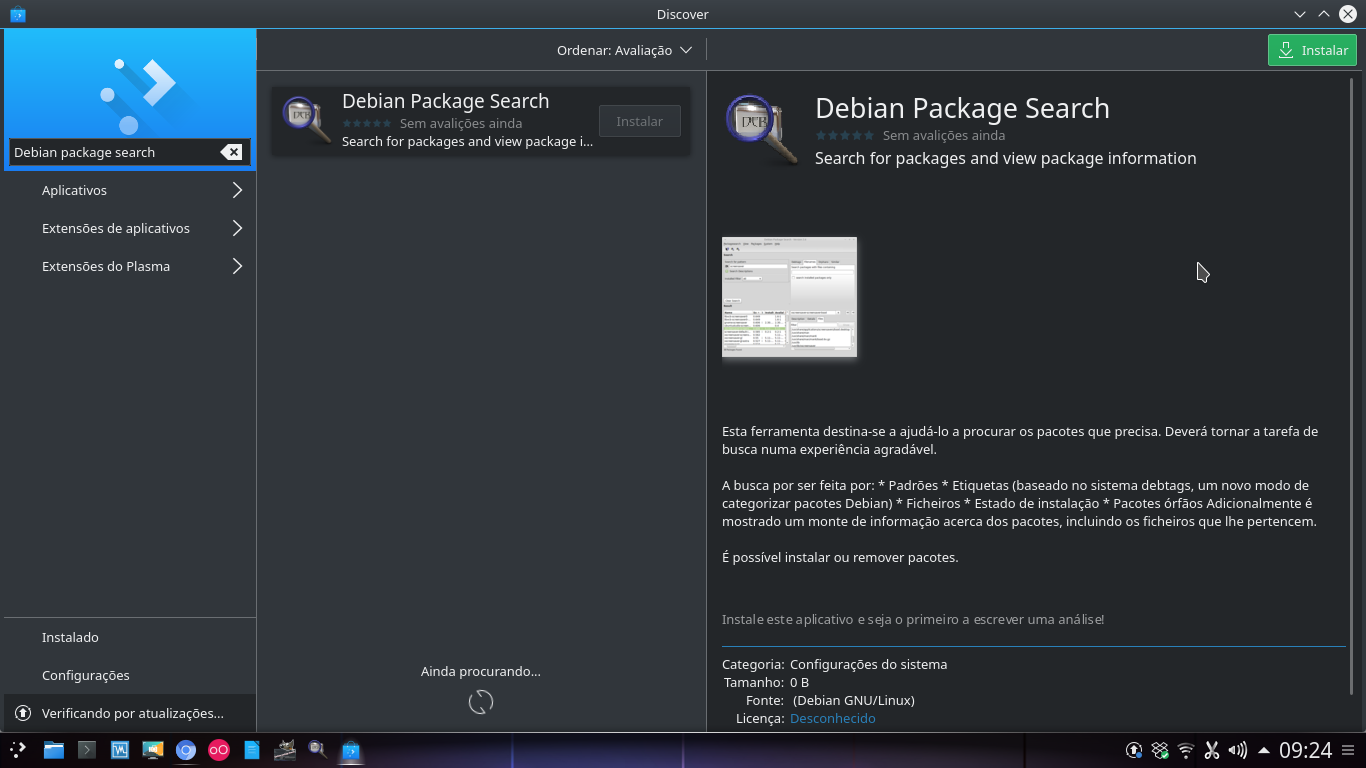Open the Wi-Fi network tray icon
The image size is (1366, 768).
point(1186,750)
